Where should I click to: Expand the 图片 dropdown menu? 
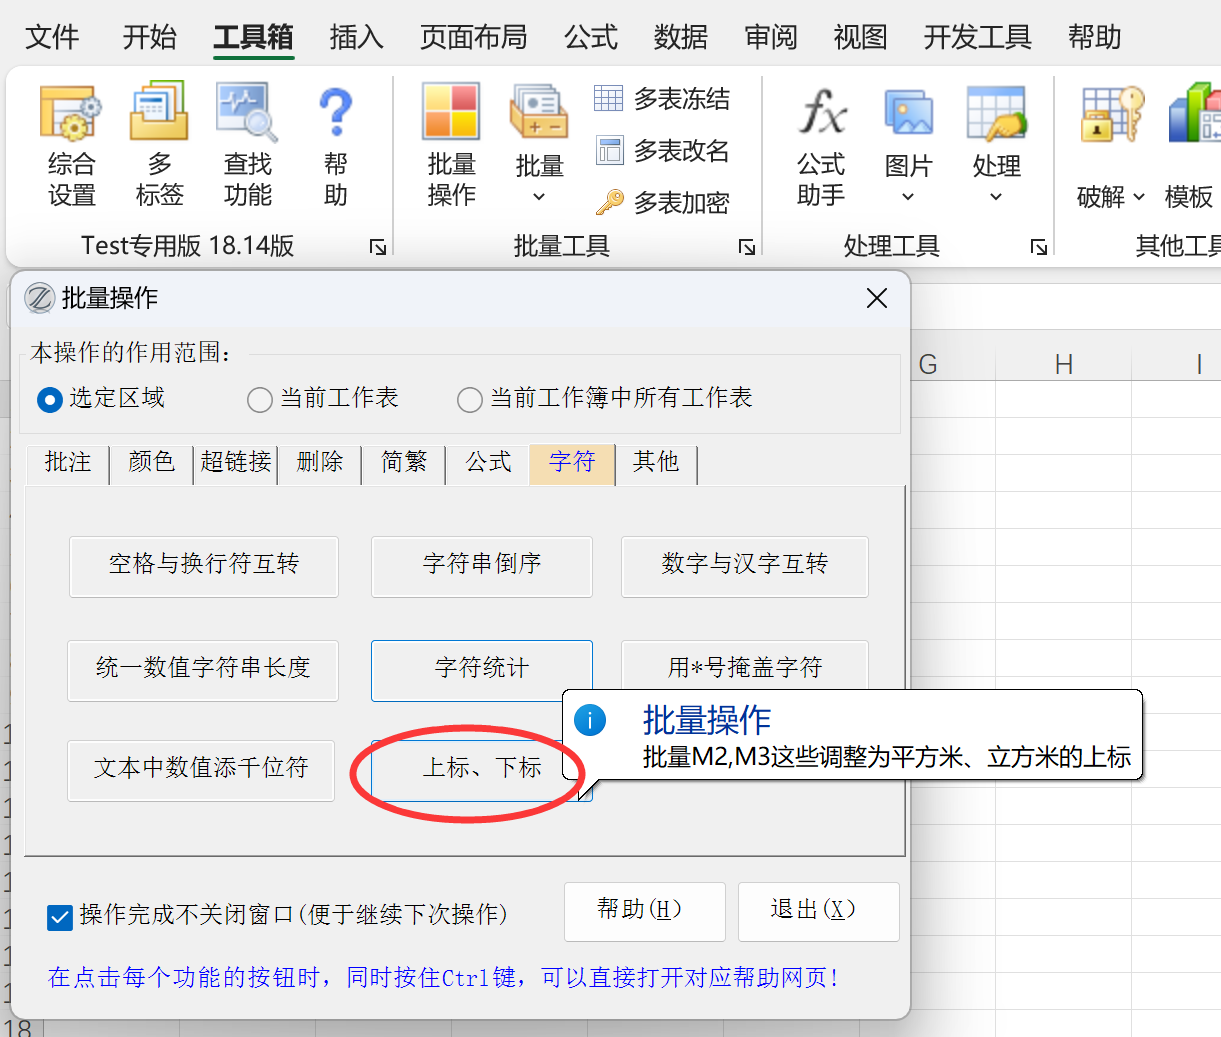908,197
